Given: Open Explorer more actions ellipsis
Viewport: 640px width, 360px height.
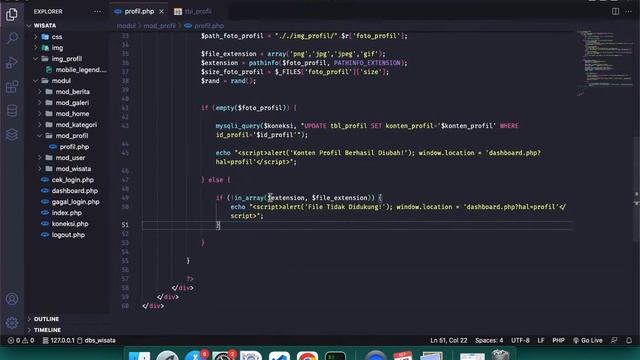Looking at the screenshot, I should coord(98,11).
